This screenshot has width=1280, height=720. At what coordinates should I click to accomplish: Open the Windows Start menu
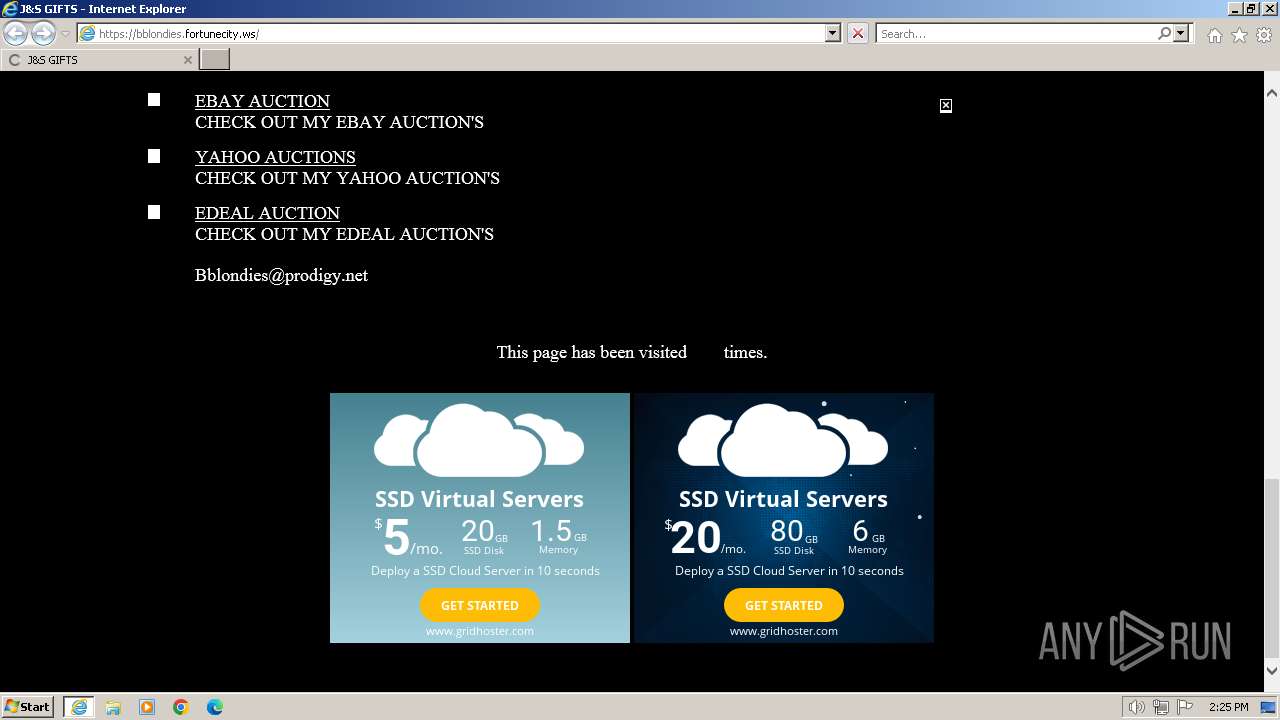click(28, 707)
